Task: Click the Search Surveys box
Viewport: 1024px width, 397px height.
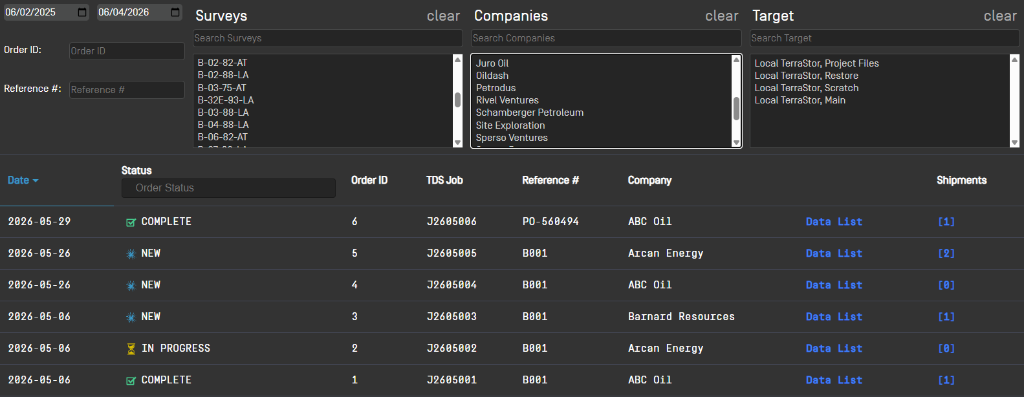Action: [327, 38]
